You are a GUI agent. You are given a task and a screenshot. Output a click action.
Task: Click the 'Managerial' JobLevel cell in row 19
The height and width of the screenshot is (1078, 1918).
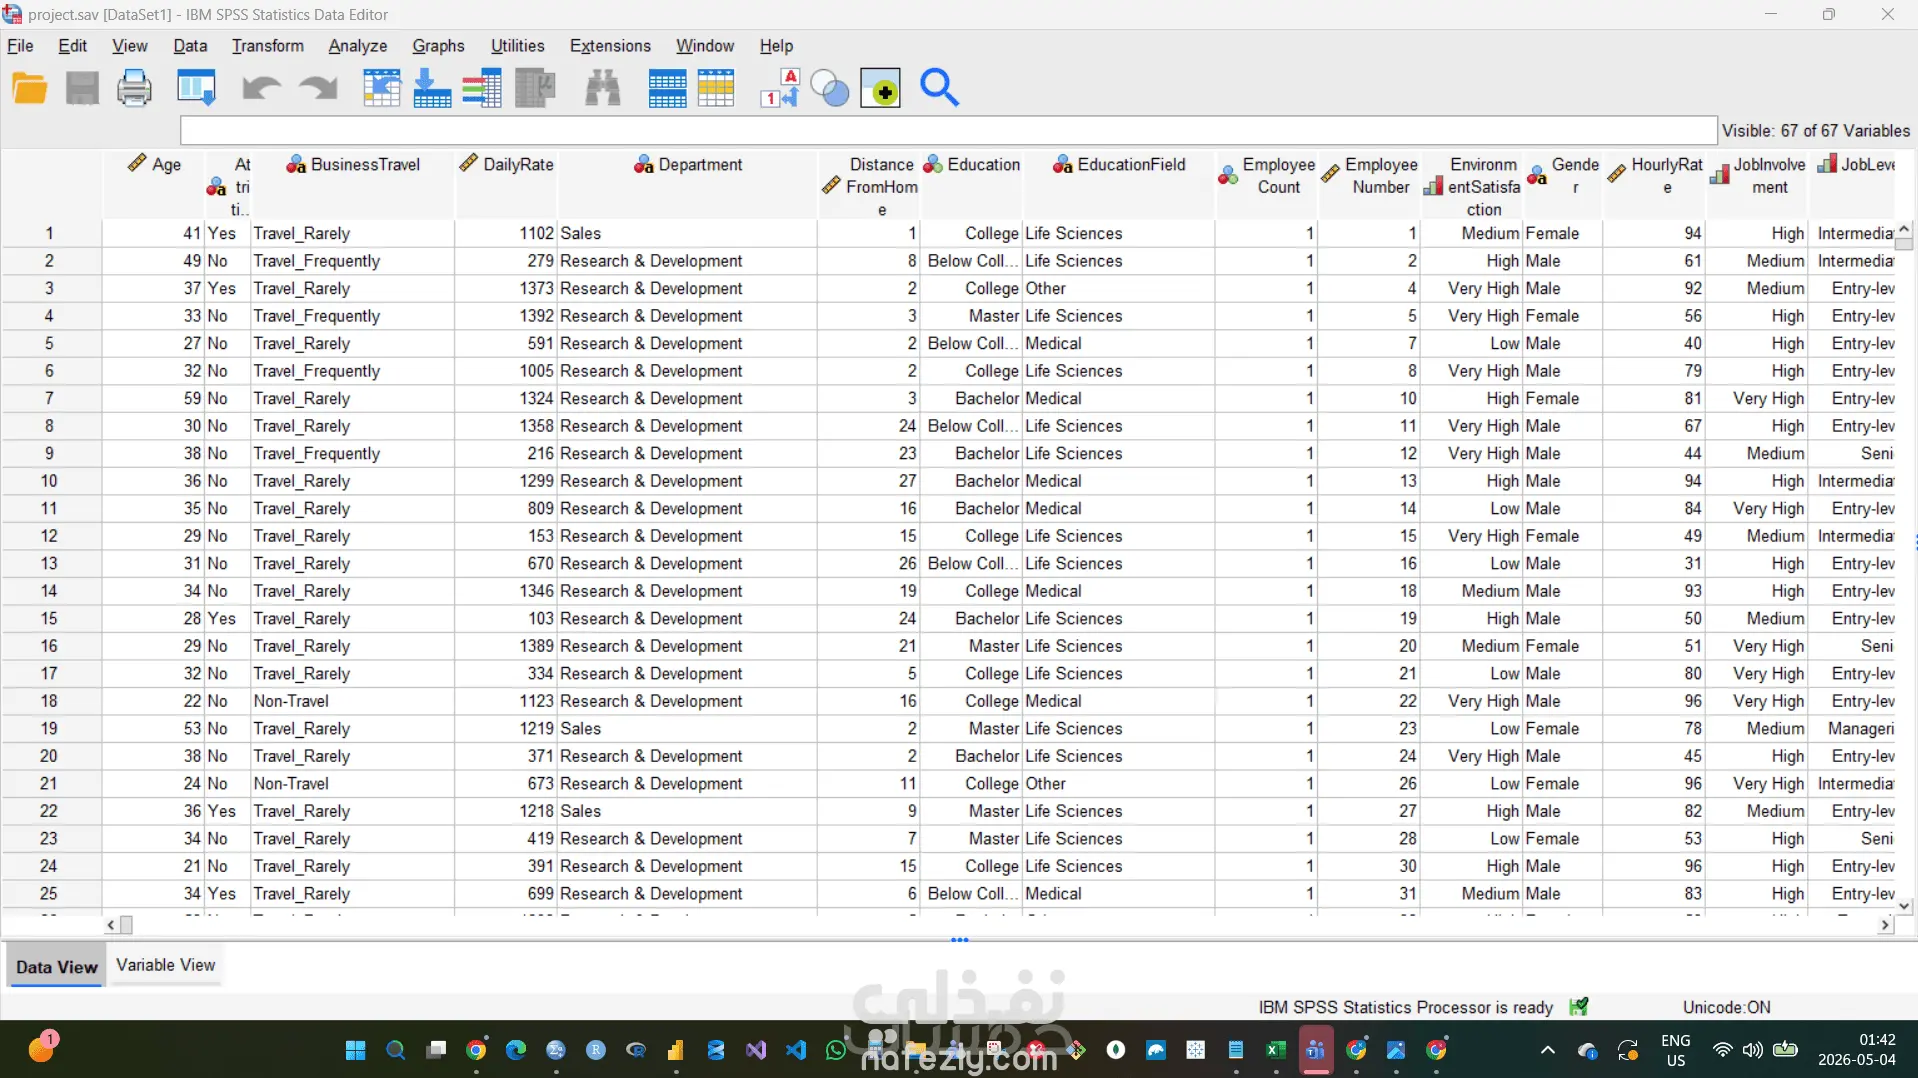1853,729
